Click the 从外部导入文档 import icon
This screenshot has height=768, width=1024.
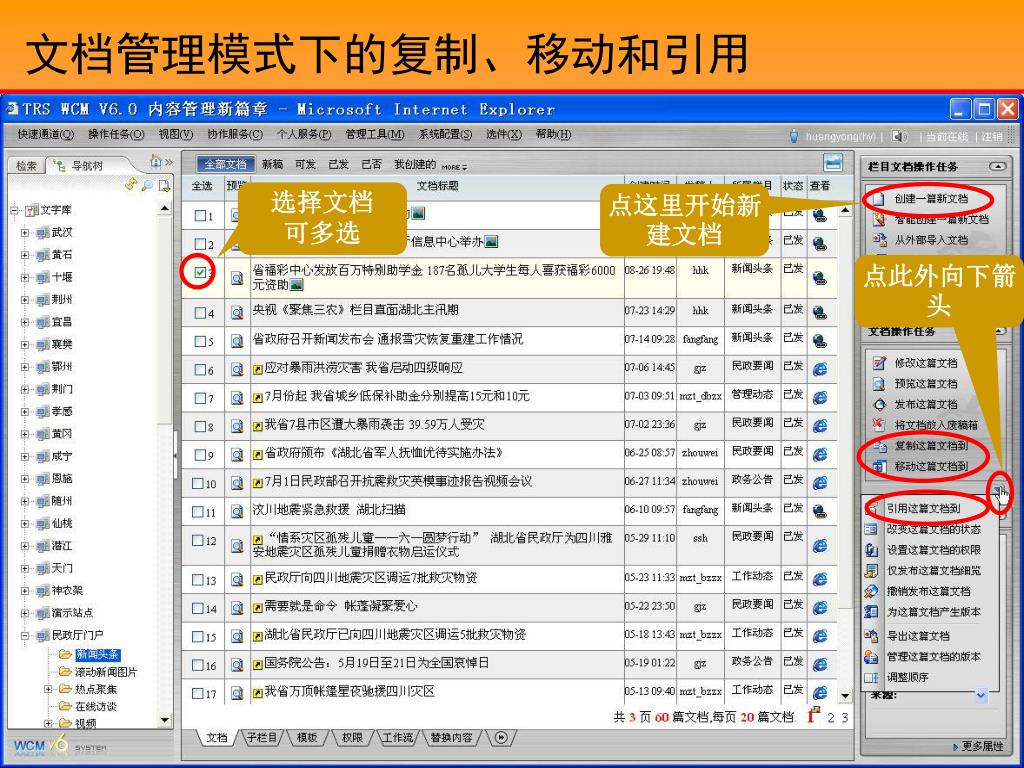pyautogui.click(x=880, y=240)
